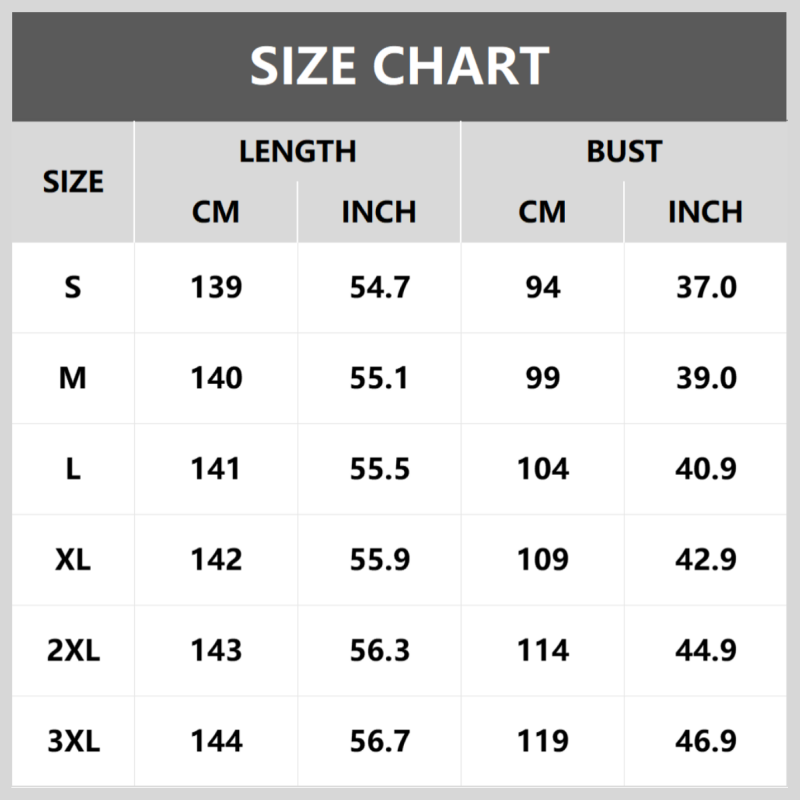The image size is (800, 800).
Task: Select the 55.1 inch length value
Action: [379, 378]
